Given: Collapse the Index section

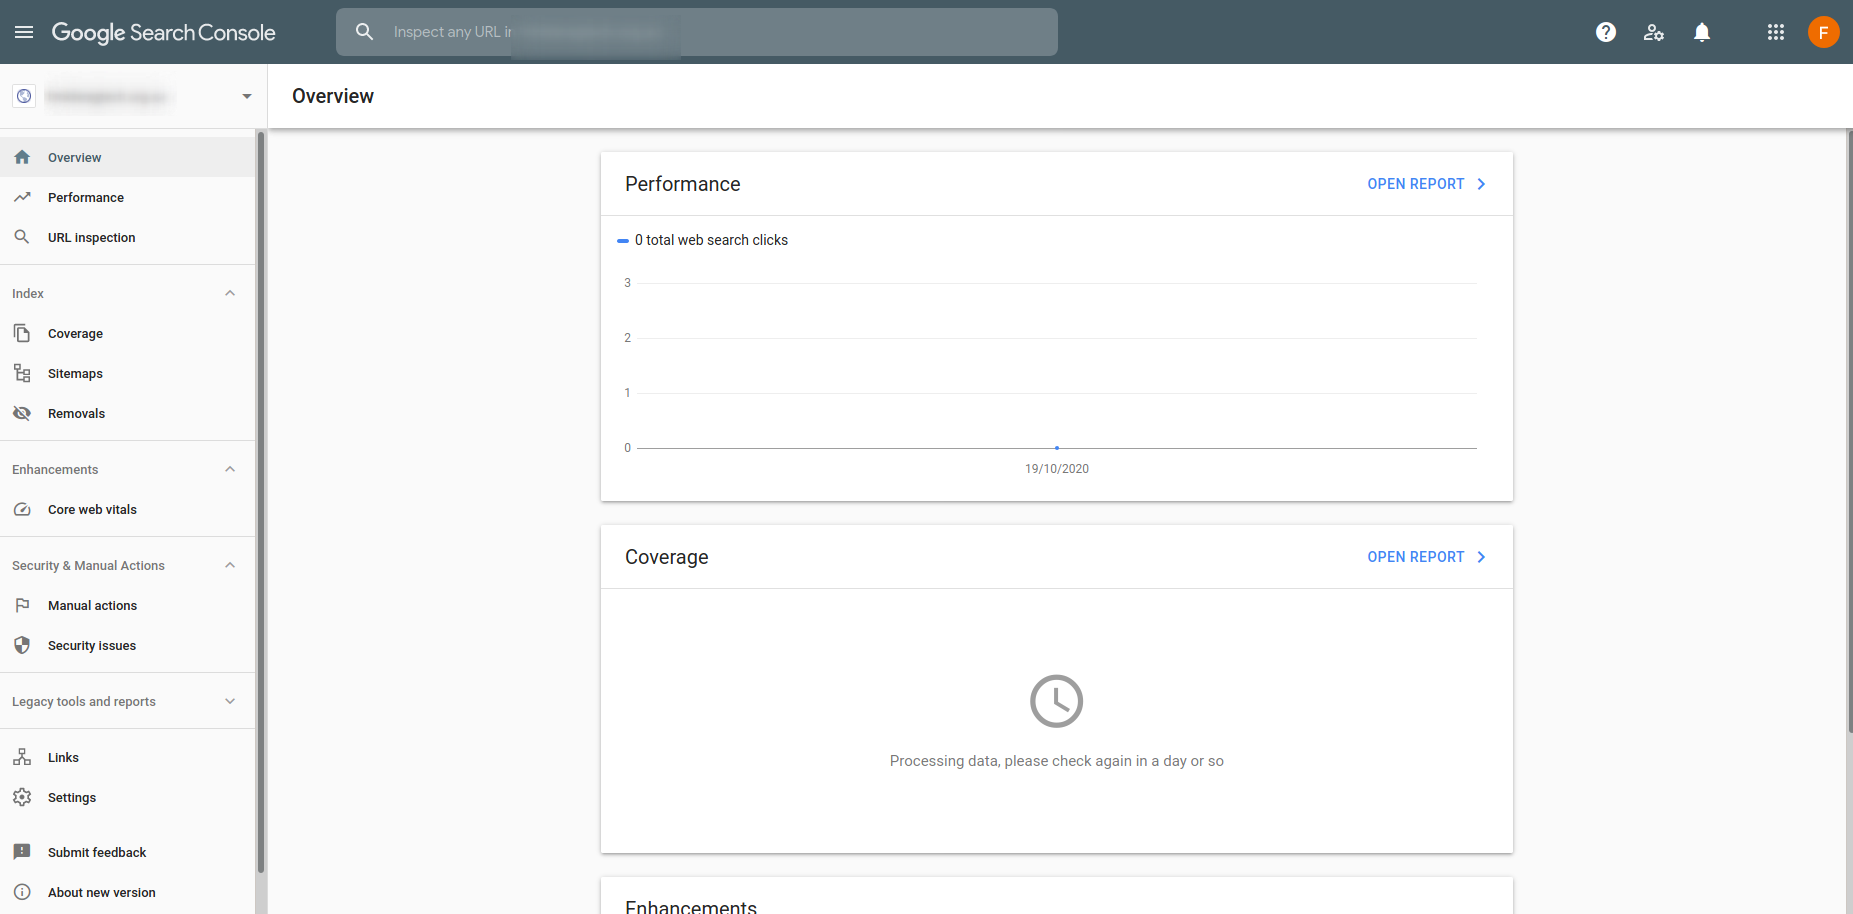Looking at the screenshot, I should (230, 293).
